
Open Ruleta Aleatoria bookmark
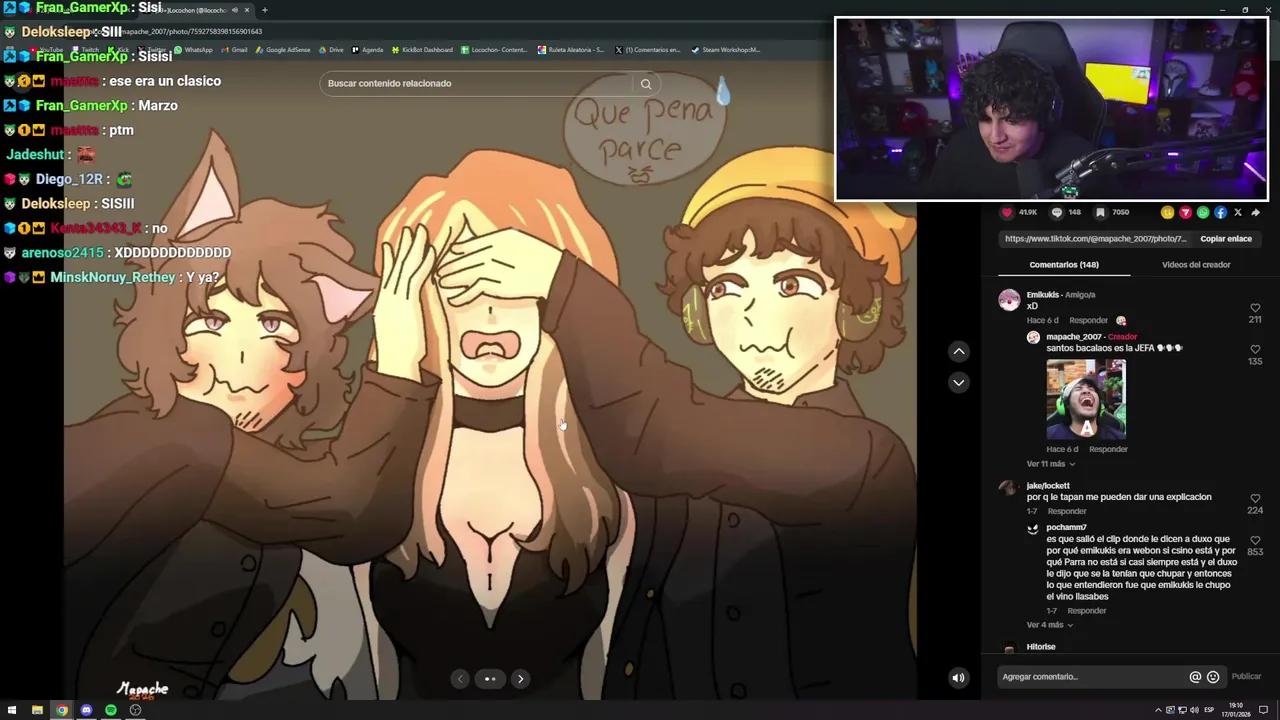pos(571,50)
